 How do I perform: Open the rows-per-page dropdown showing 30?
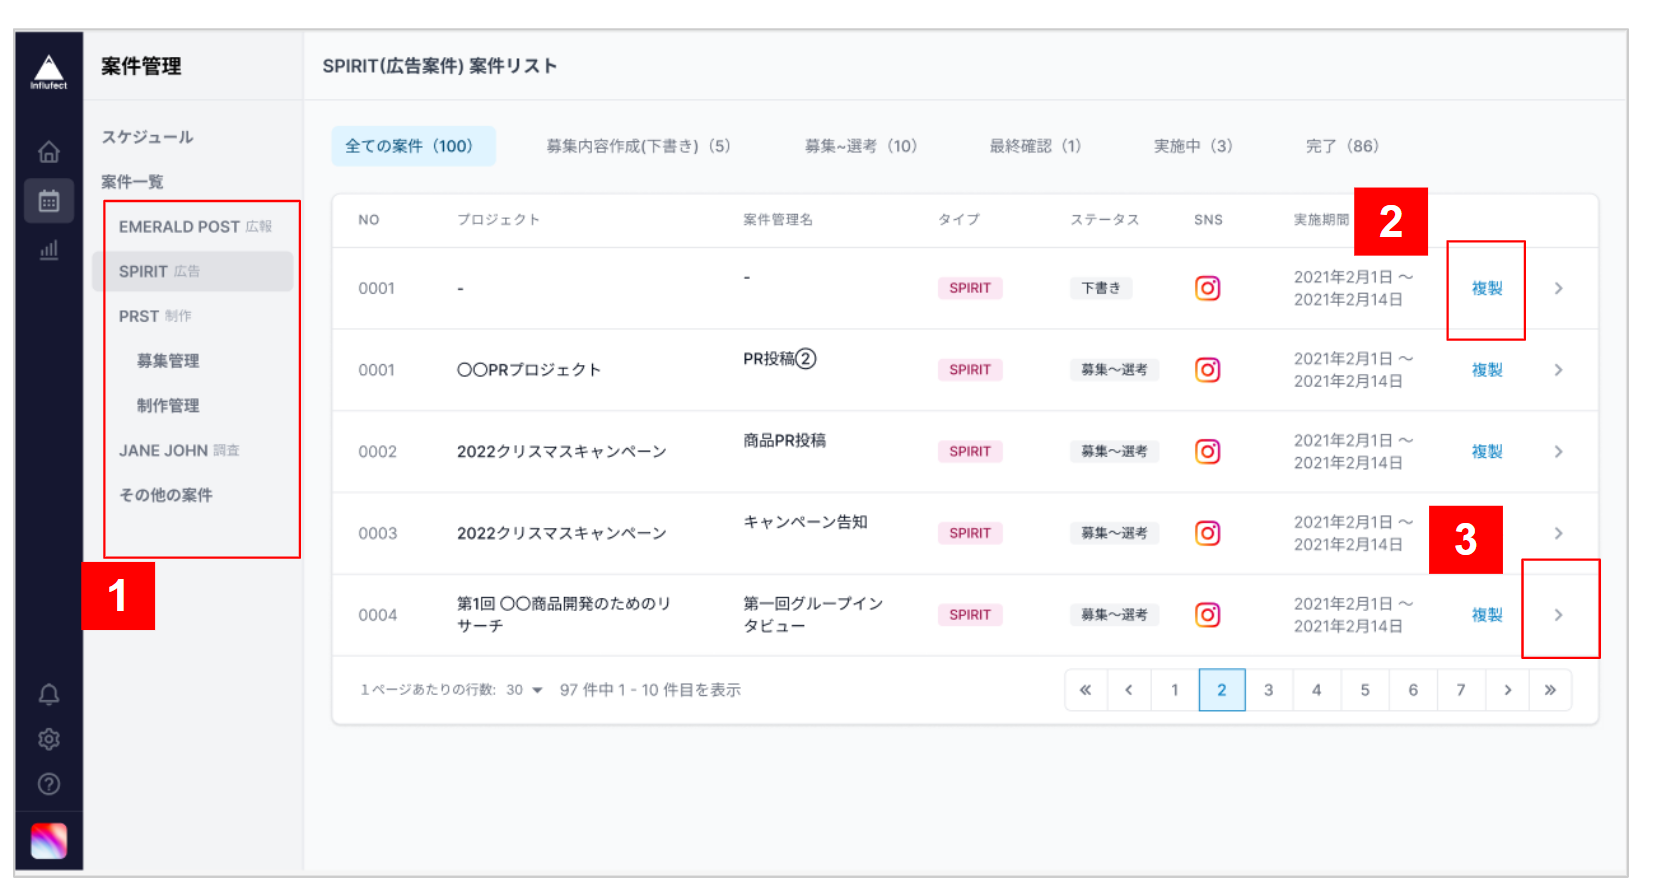click(524, 690)
